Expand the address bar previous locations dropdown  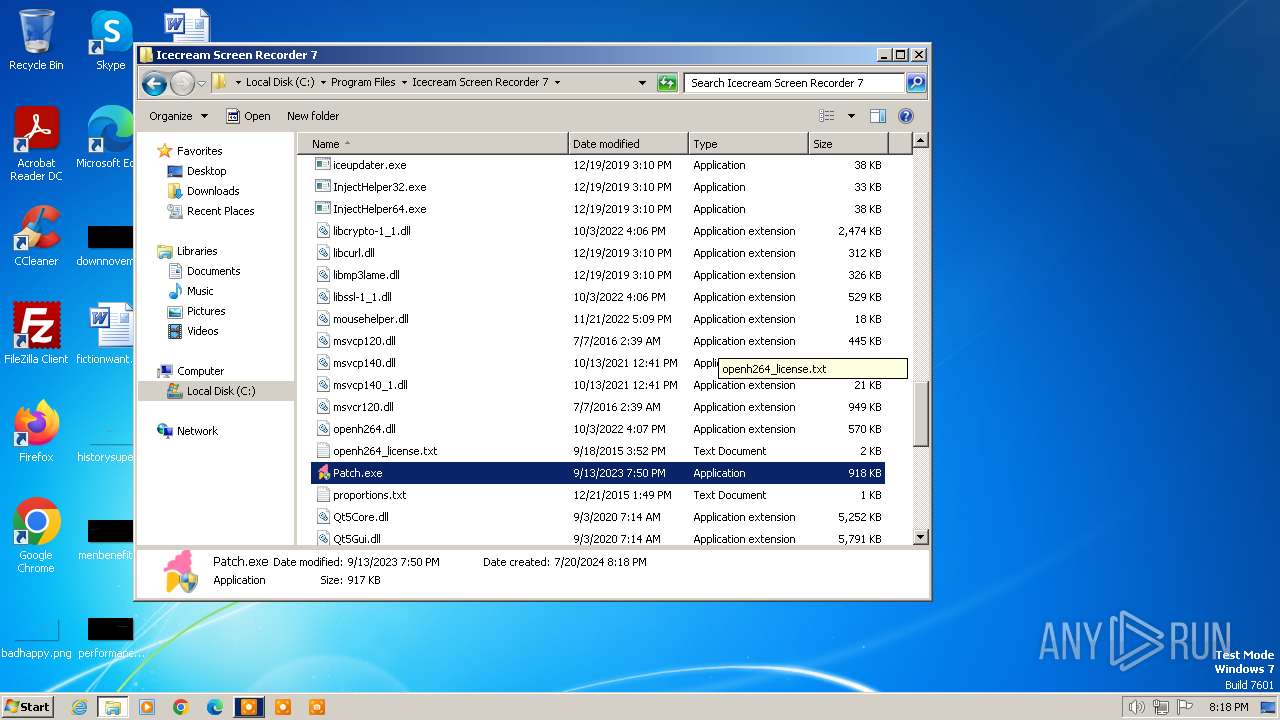[642, 83]
